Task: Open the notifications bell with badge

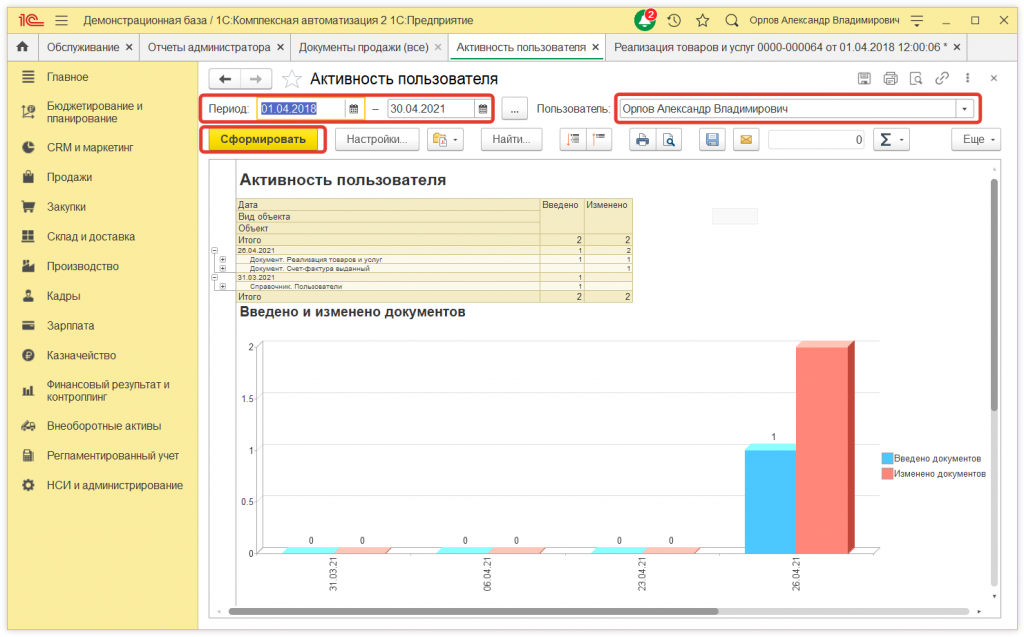Action: click(645, 20)
